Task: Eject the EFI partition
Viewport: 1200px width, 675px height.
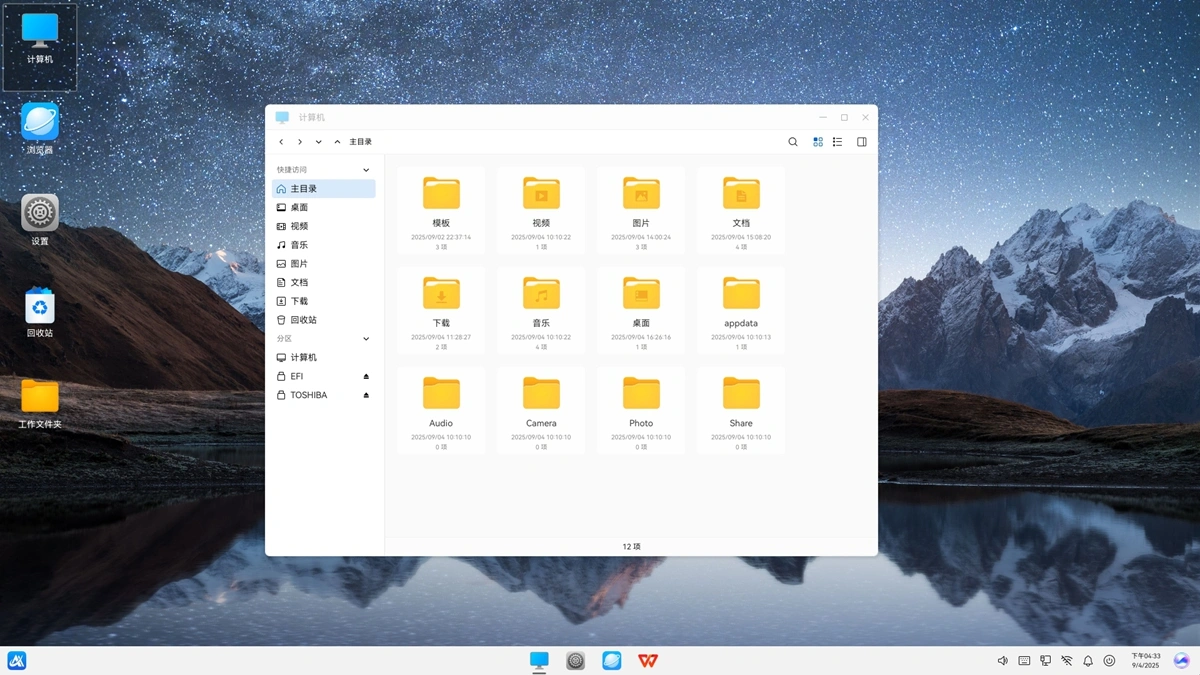Action: click(x=366, y=377)
